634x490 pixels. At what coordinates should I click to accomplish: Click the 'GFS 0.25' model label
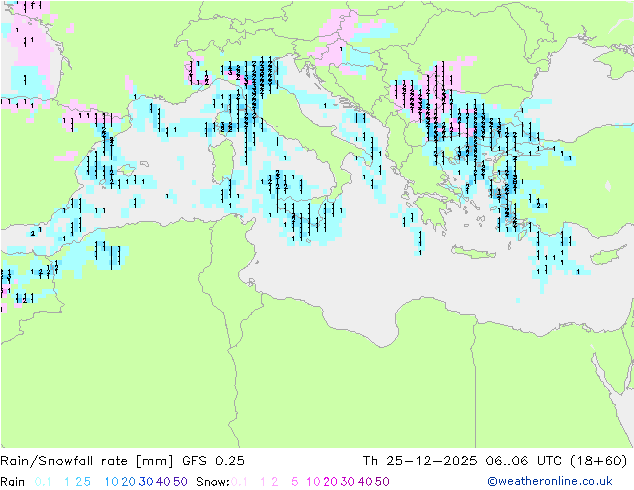[213, 461]
